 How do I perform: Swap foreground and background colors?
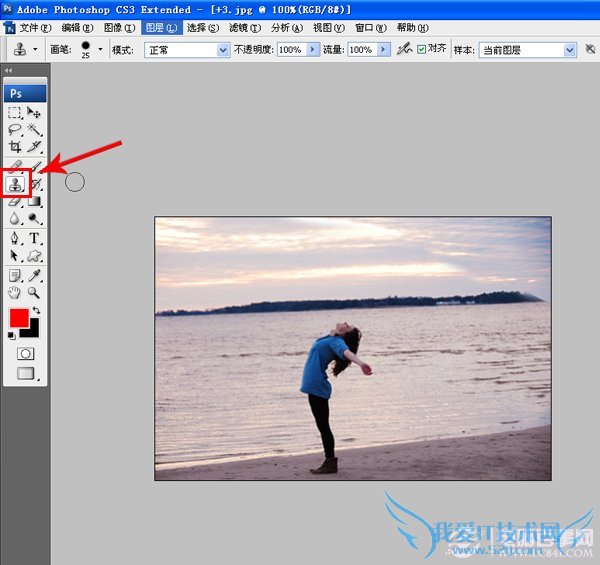pyautogui.click(x=36, y=311)
